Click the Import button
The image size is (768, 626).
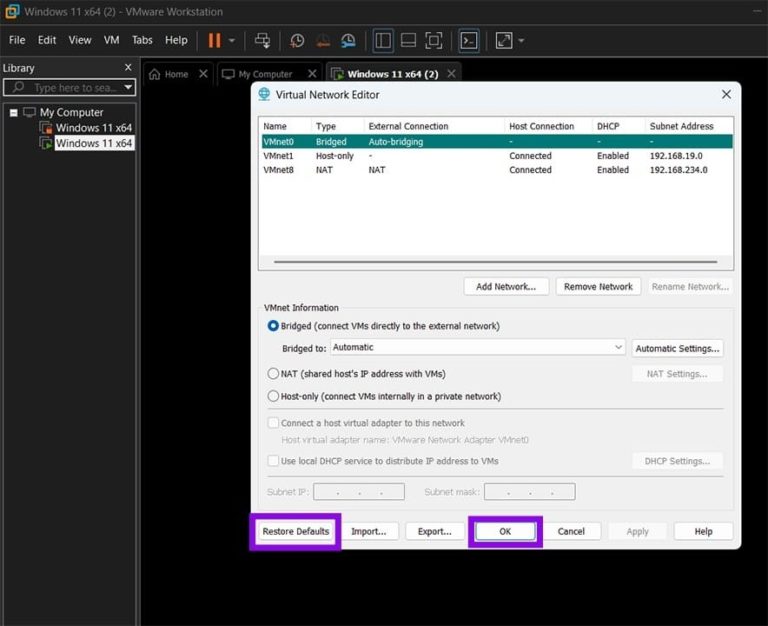[368, 531]
